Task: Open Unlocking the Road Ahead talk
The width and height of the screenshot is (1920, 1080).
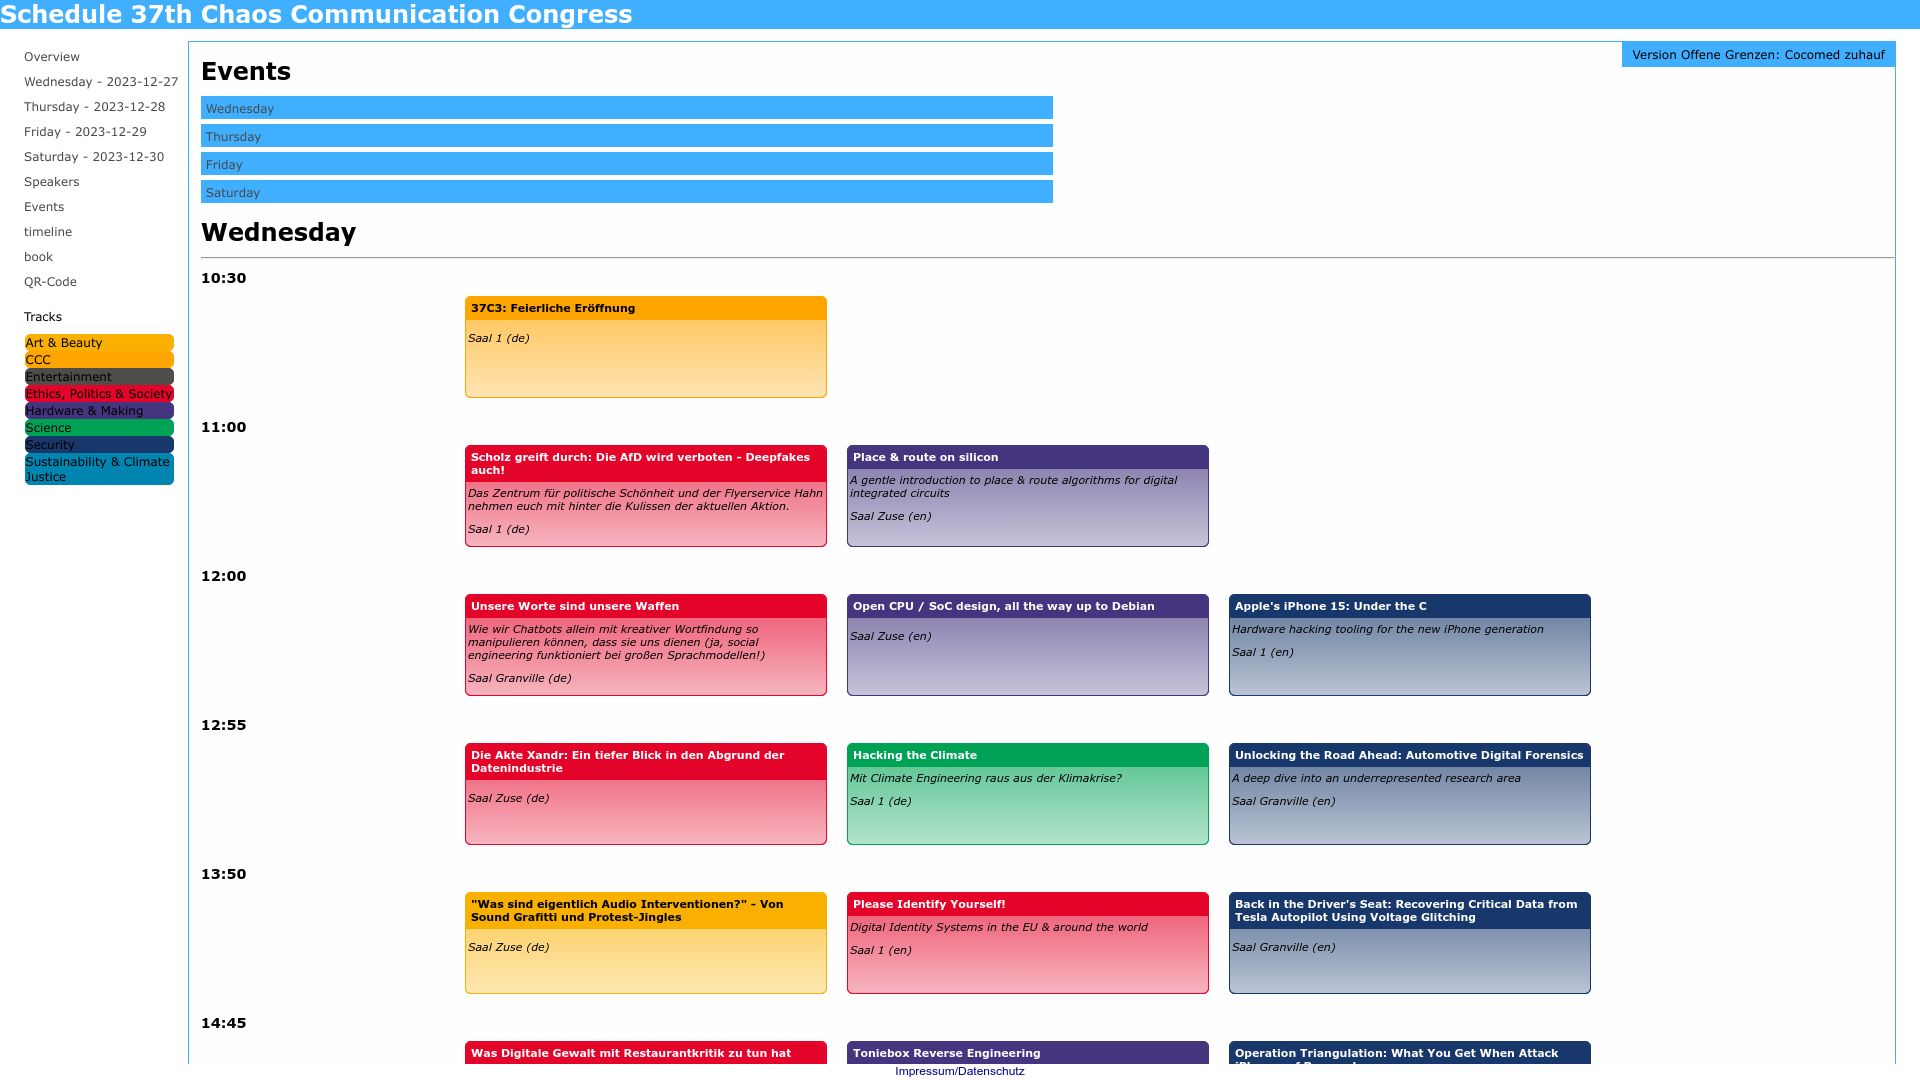Action: 1410,794
